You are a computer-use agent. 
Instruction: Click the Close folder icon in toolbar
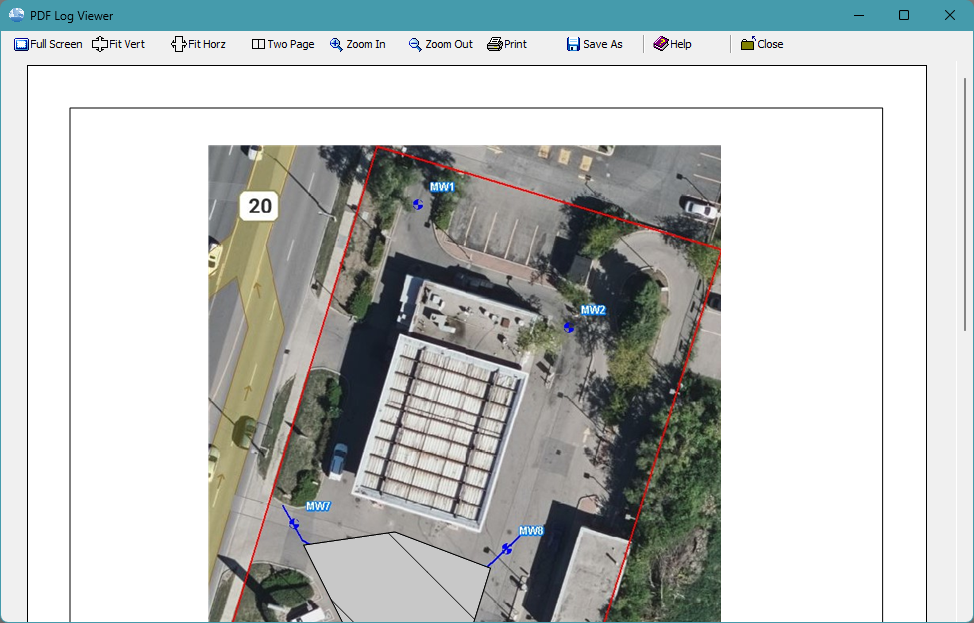click(x=748, y=44)
